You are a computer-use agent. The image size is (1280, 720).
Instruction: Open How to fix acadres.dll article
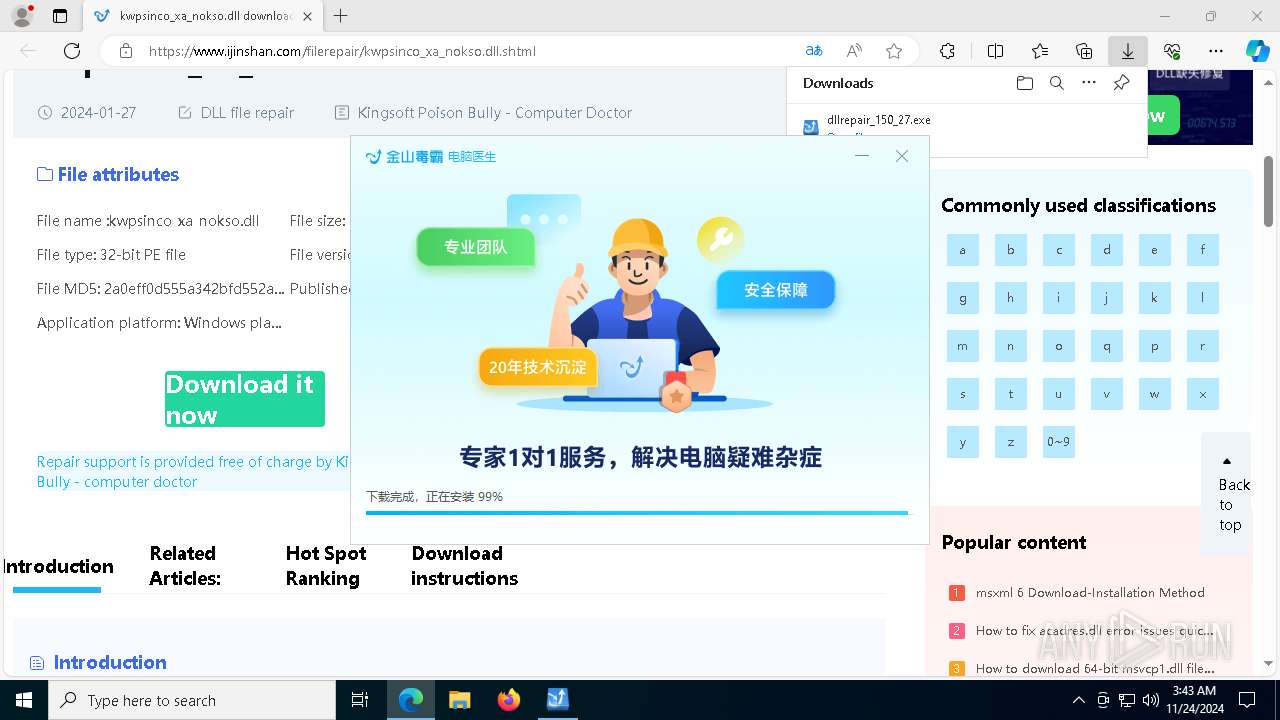pyautogui.click(x=1095, y=631)
